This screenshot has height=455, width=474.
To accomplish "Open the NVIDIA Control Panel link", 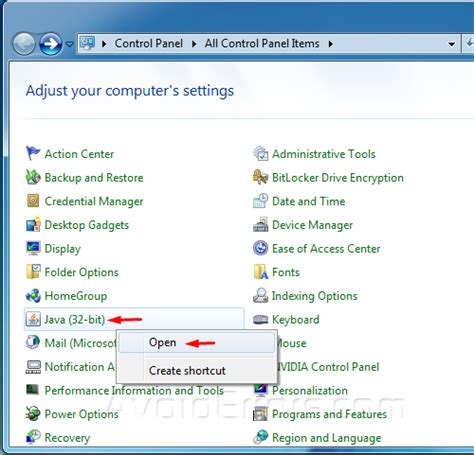I will (328, 367).
